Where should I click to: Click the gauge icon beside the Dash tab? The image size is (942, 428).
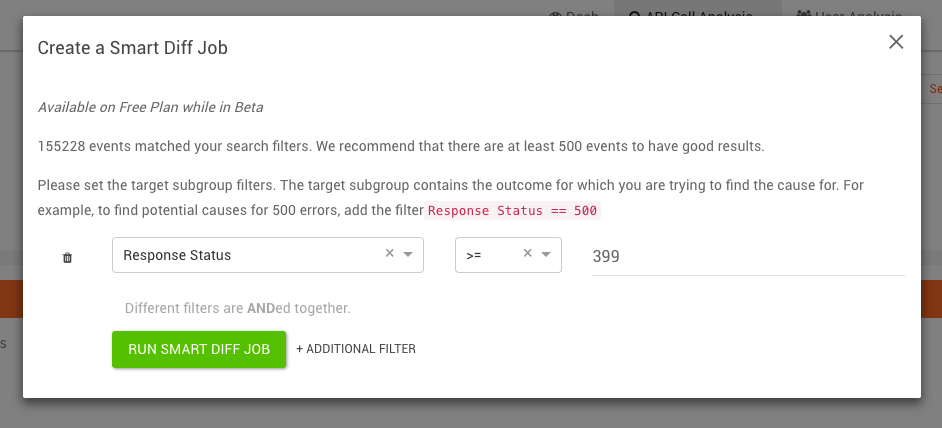tap(555, 13)
